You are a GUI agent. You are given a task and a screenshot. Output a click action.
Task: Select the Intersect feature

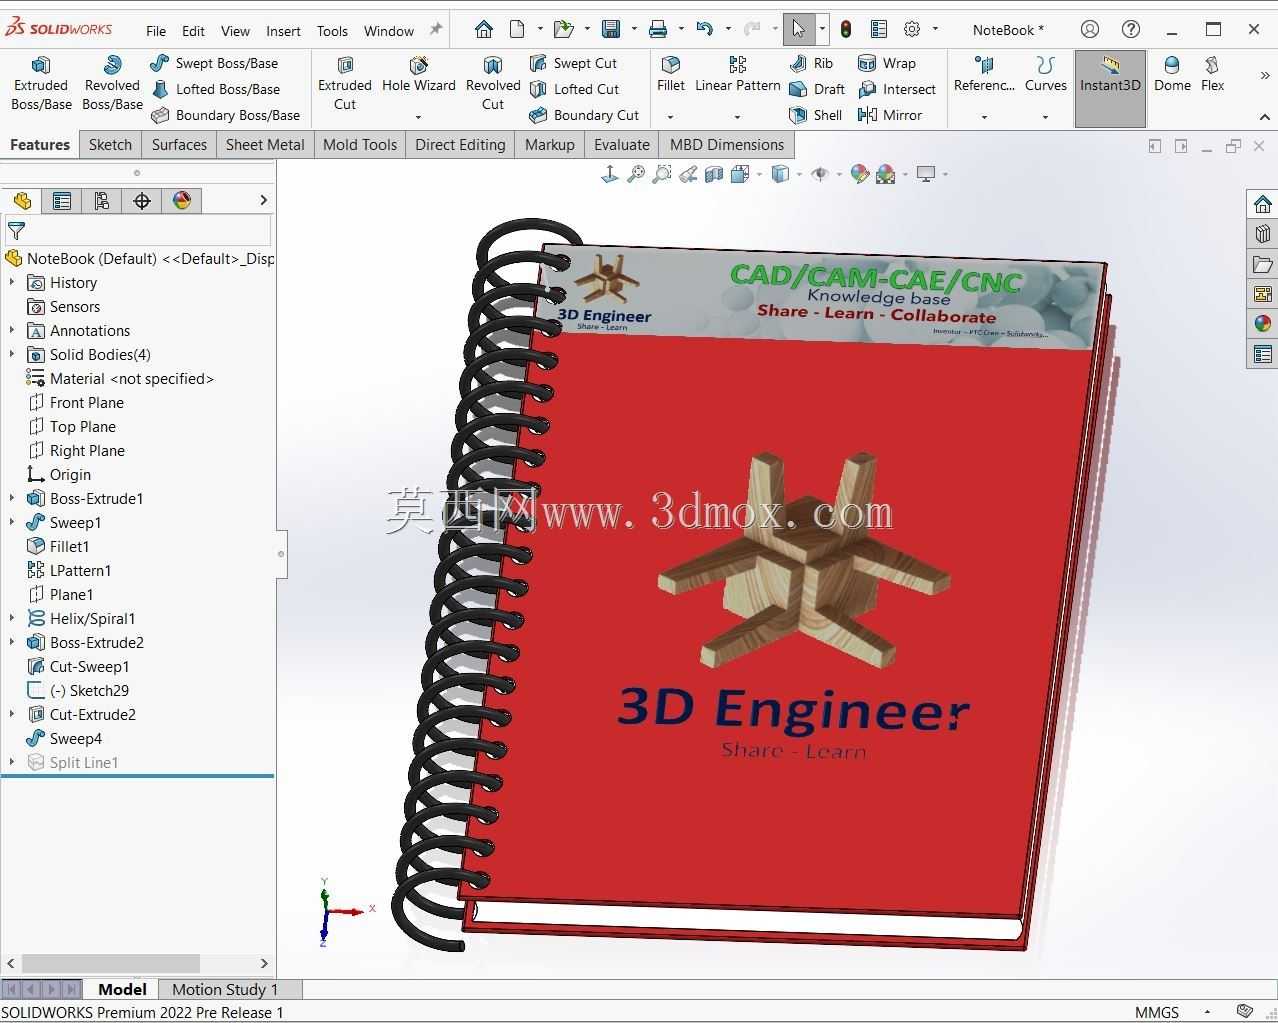897,89
